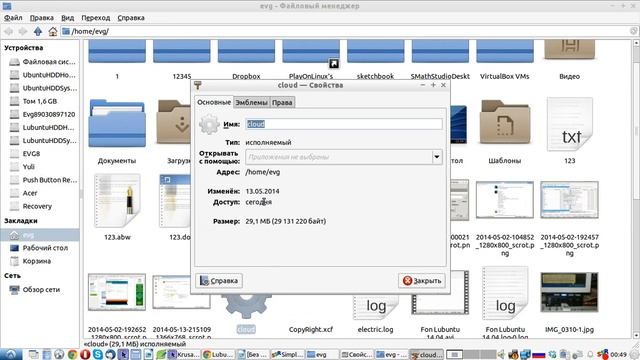Expand the Открывать с помощью dropdown

pos(437,157)
